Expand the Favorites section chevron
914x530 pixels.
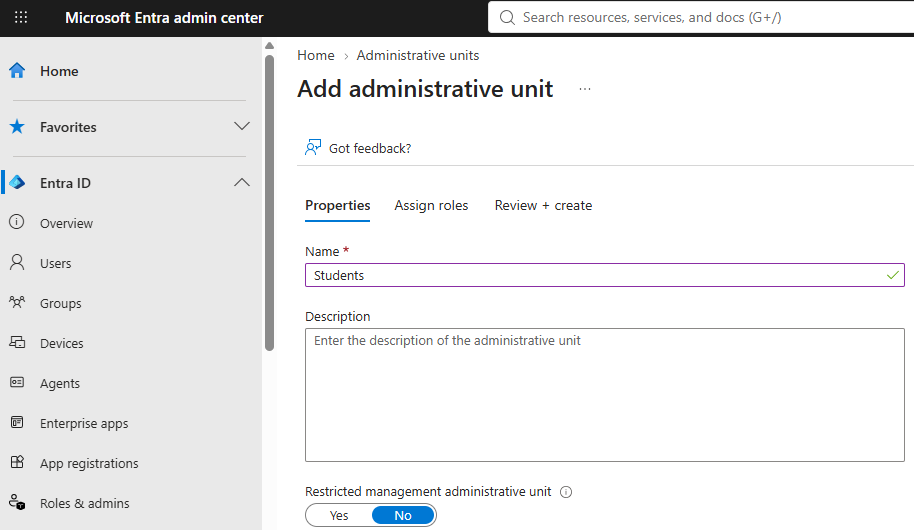point(242,127)
